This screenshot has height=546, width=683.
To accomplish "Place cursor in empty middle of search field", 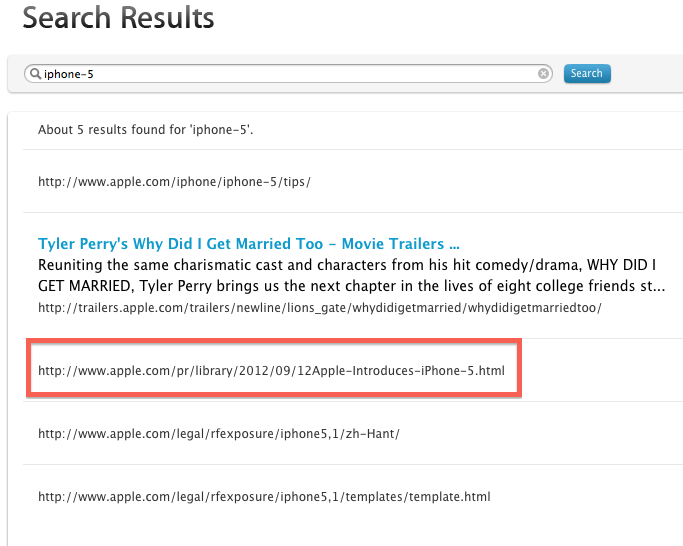I will pyautogui.click(x=300, y=73).
